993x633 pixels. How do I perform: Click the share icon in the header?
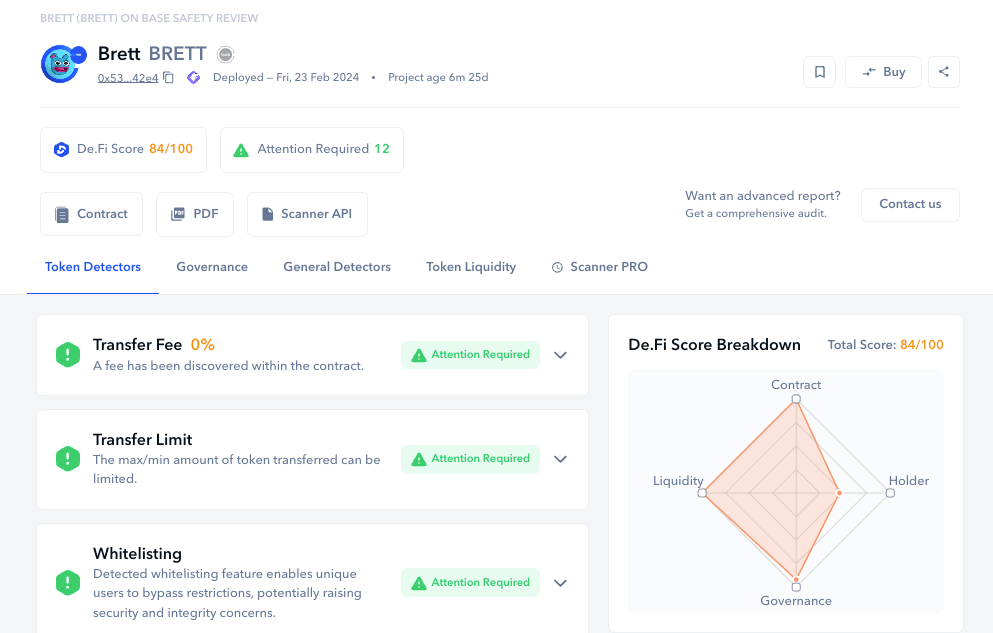[x=944, y=72]
